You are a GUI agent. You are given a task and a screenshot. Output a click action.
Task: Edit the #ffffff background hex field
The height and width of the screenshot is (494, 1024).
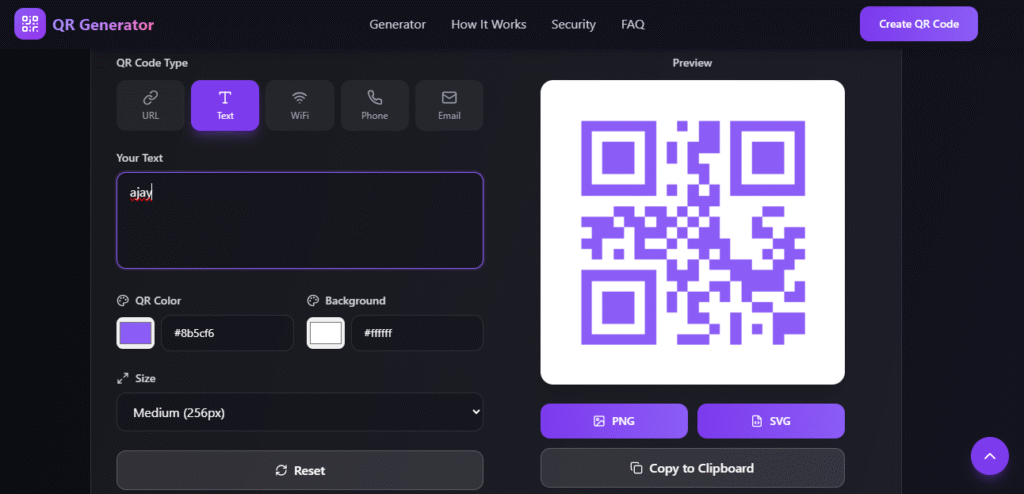[417, 333]
